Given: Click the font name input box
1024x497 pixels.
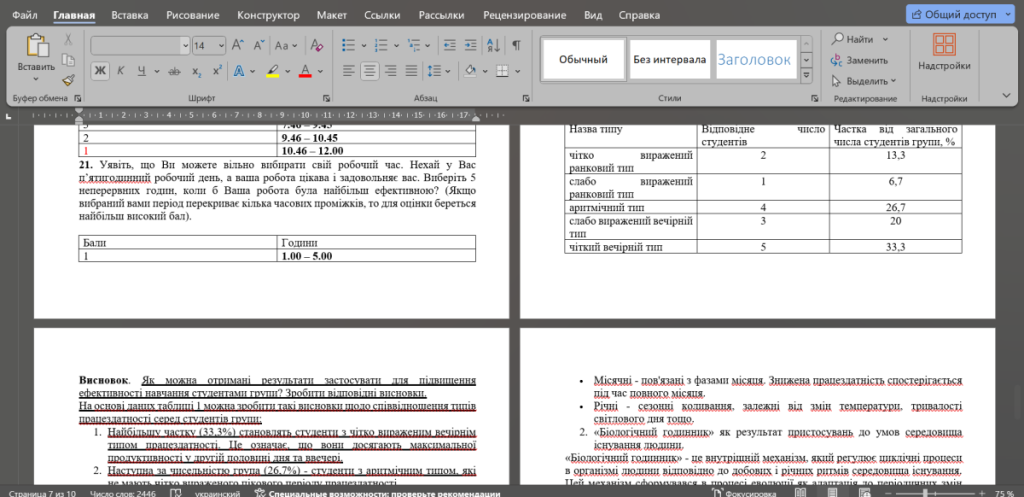Looking at the screenshot, I should (x=134, y=45).
